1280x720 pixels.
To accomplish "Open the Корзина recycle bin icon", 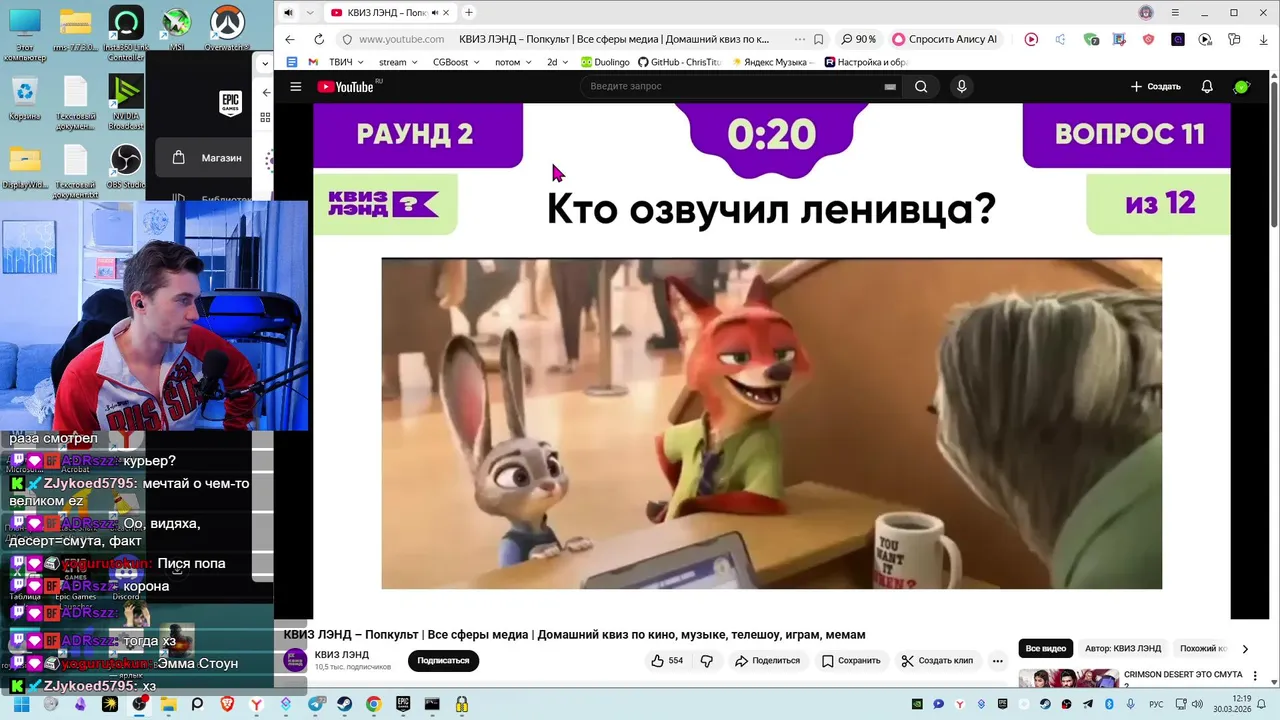I will point(24,98).
